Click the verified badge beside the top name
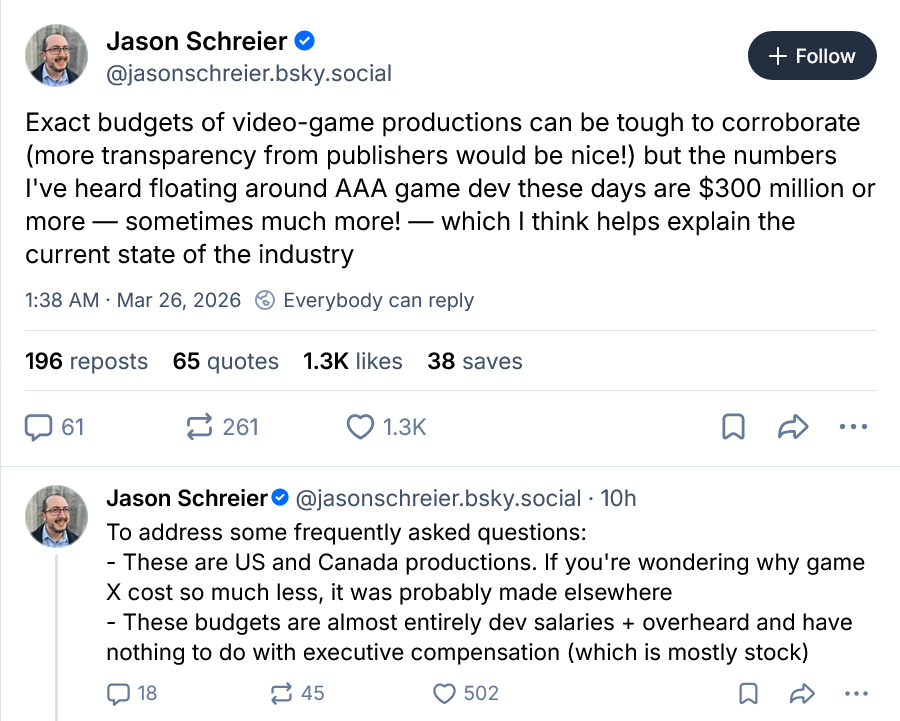Viewport: 900px width, 721px height. [x=306, y=41]
